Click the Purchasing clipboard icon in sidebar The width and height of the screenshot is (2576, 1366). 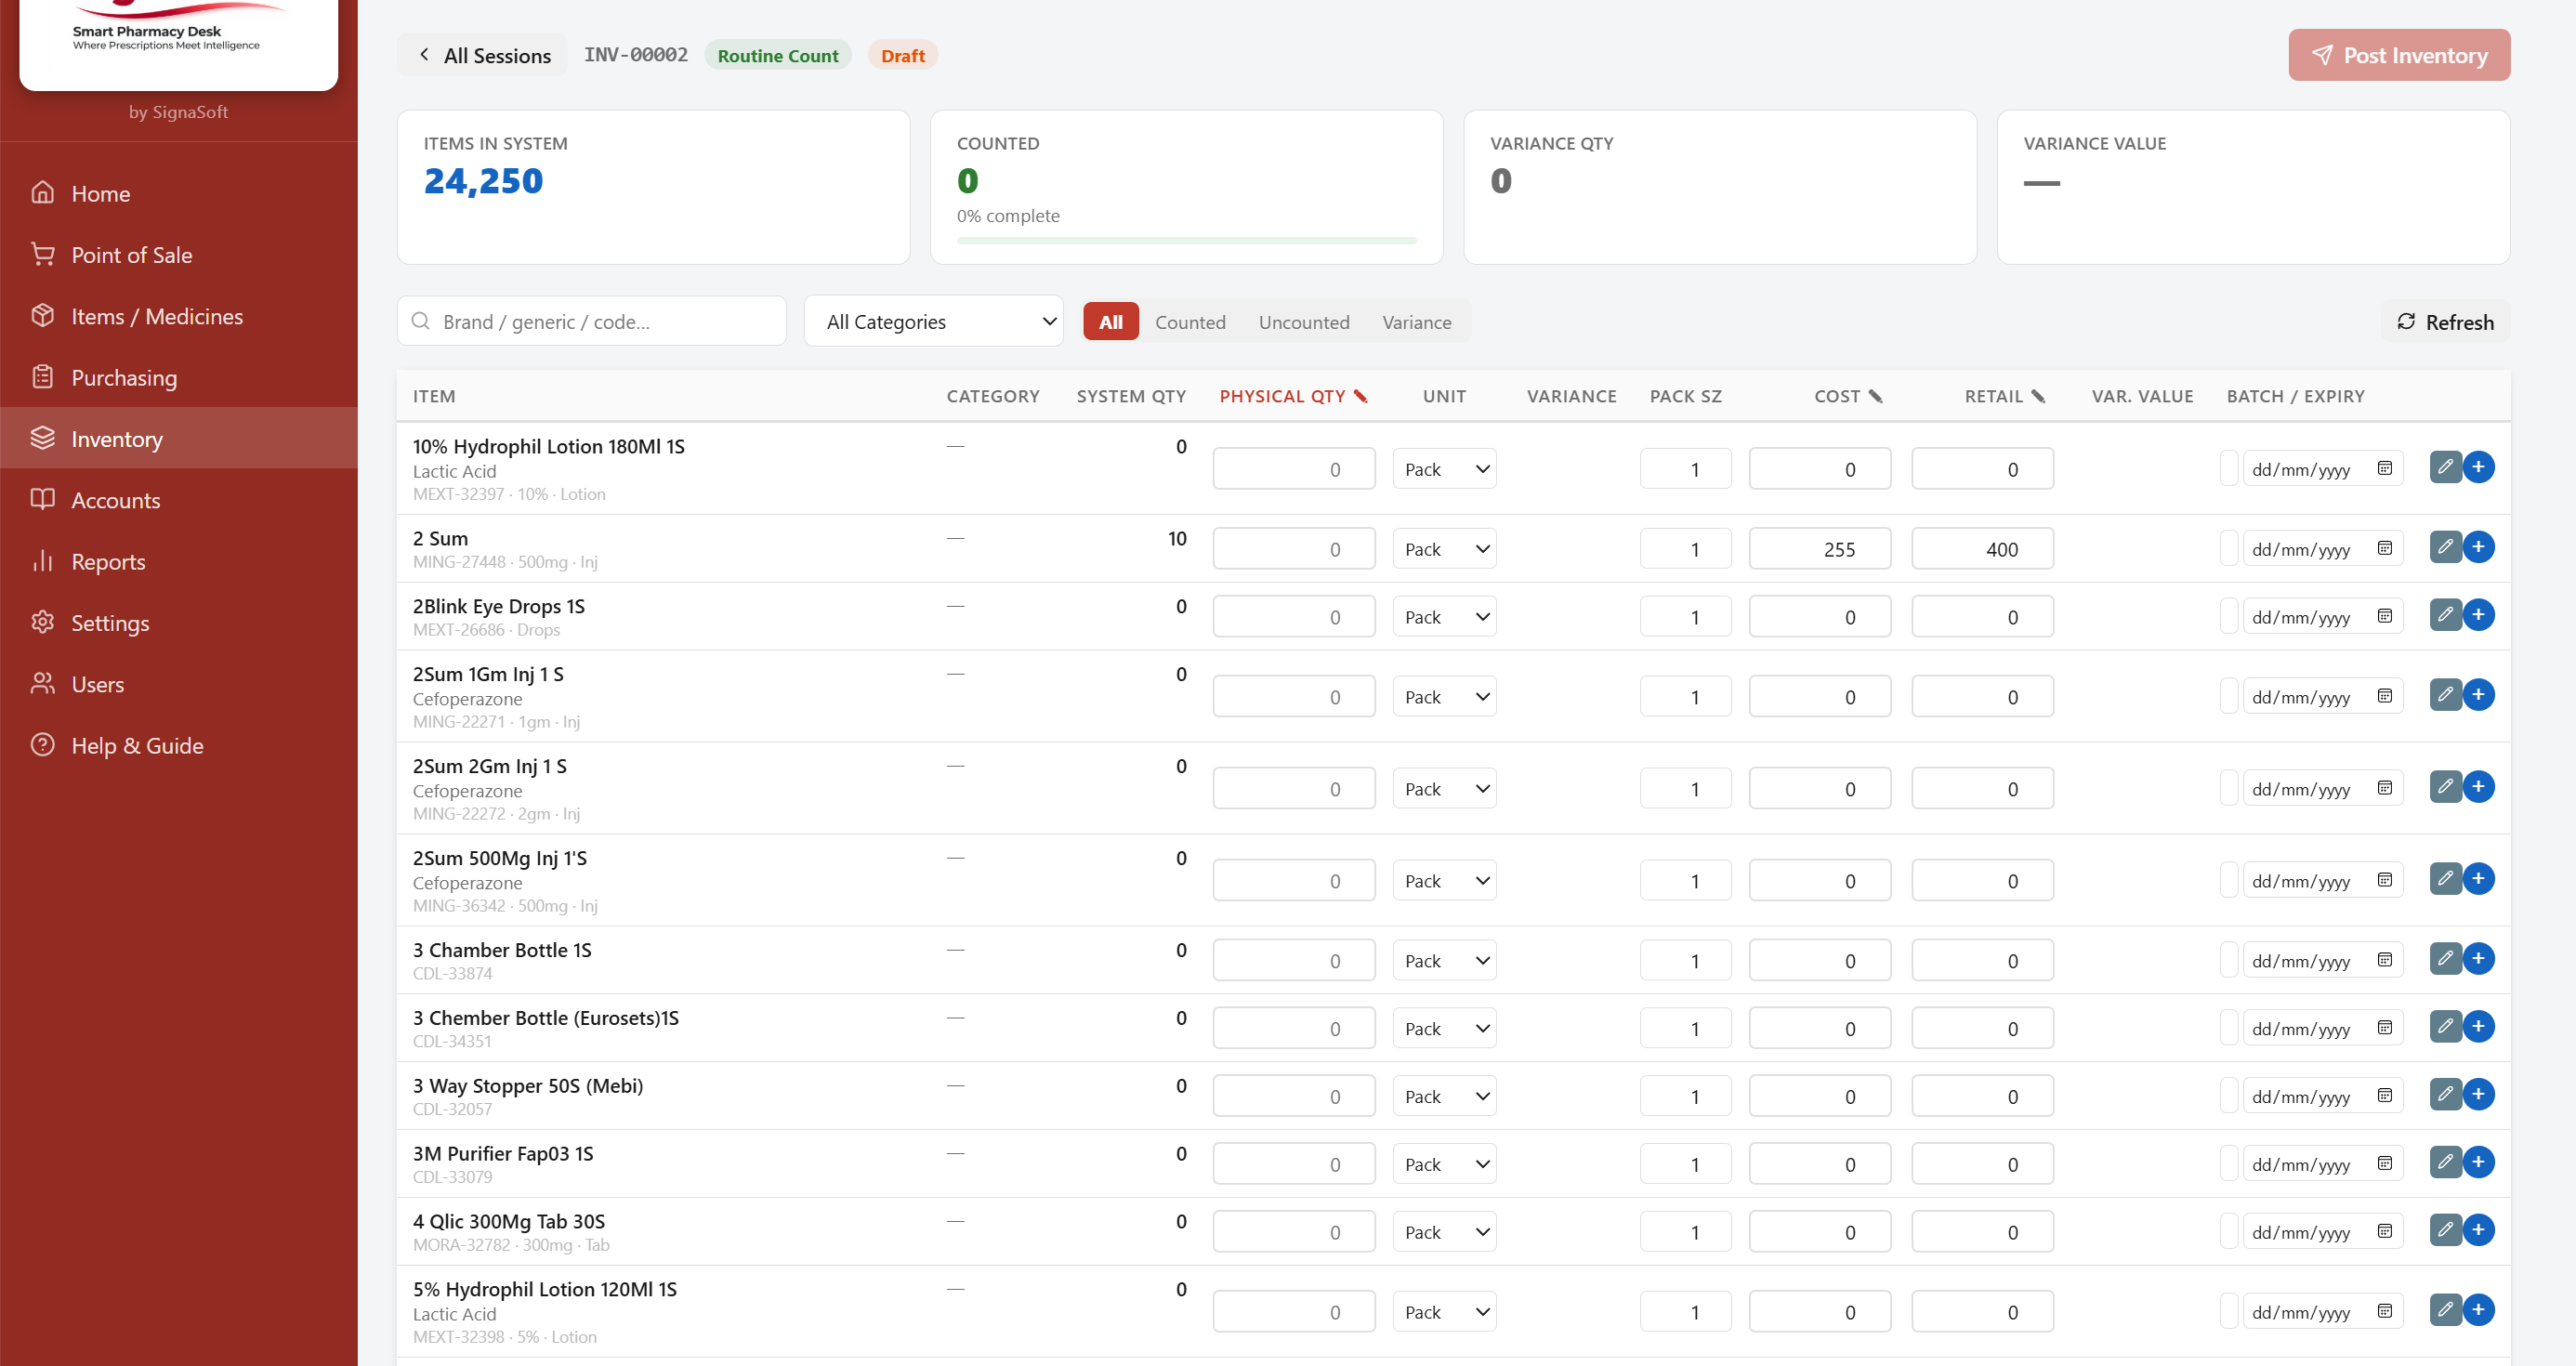point(42,377)
